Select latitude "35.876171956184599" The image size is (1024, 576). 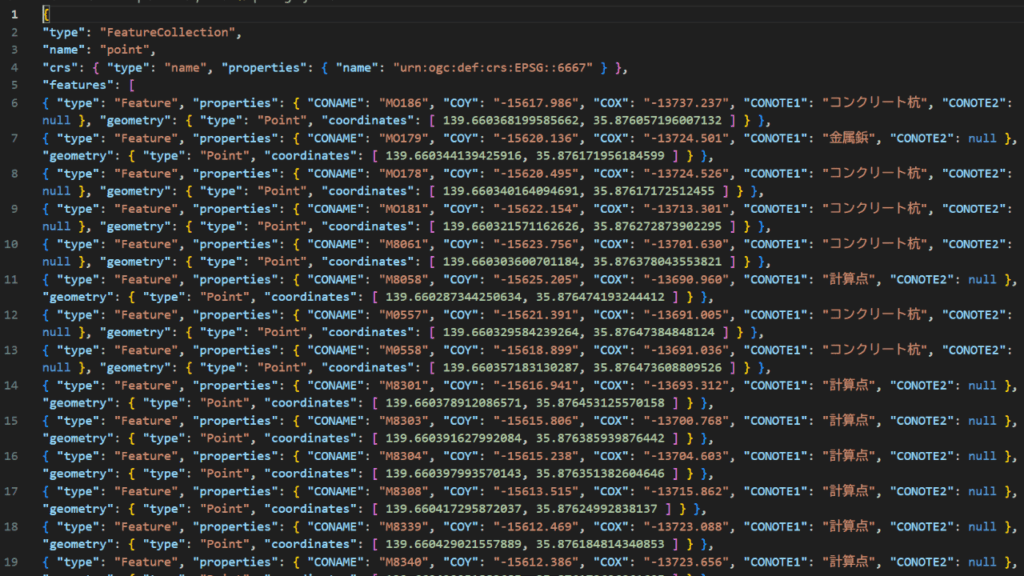coord(600,155)
